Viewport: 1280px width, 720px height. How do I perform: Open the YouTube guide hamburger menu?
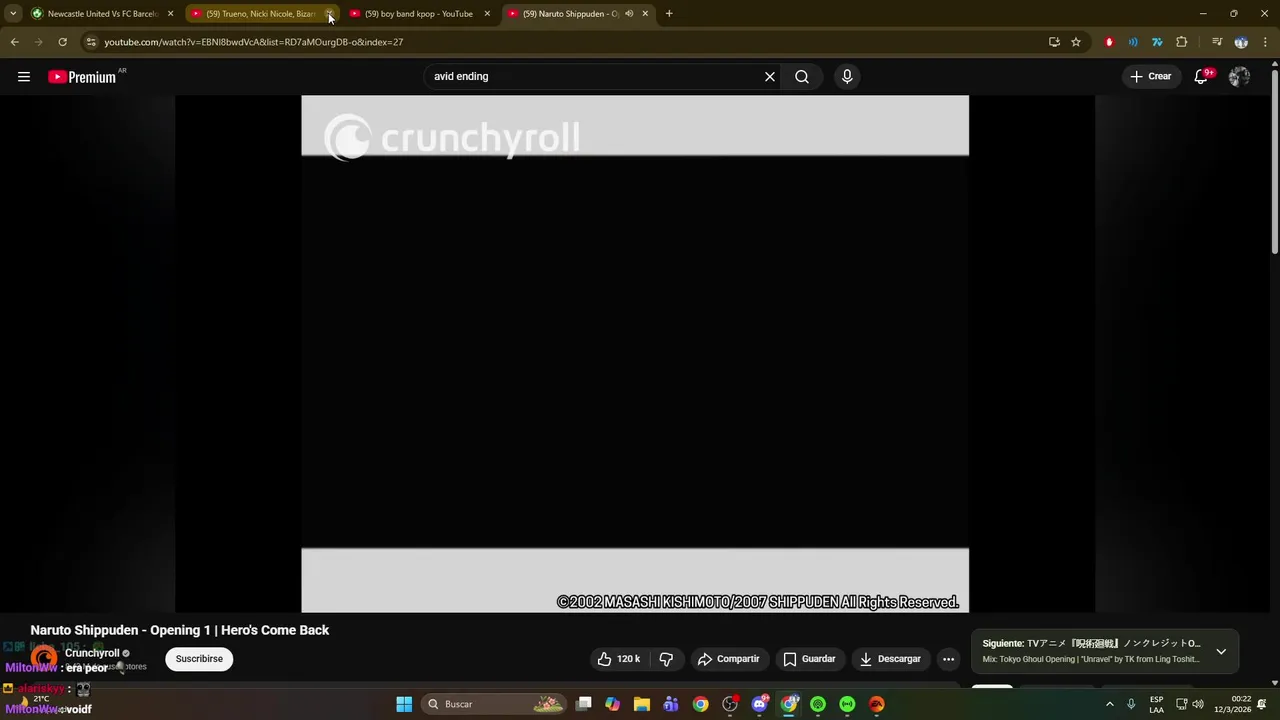click(24, 76)
